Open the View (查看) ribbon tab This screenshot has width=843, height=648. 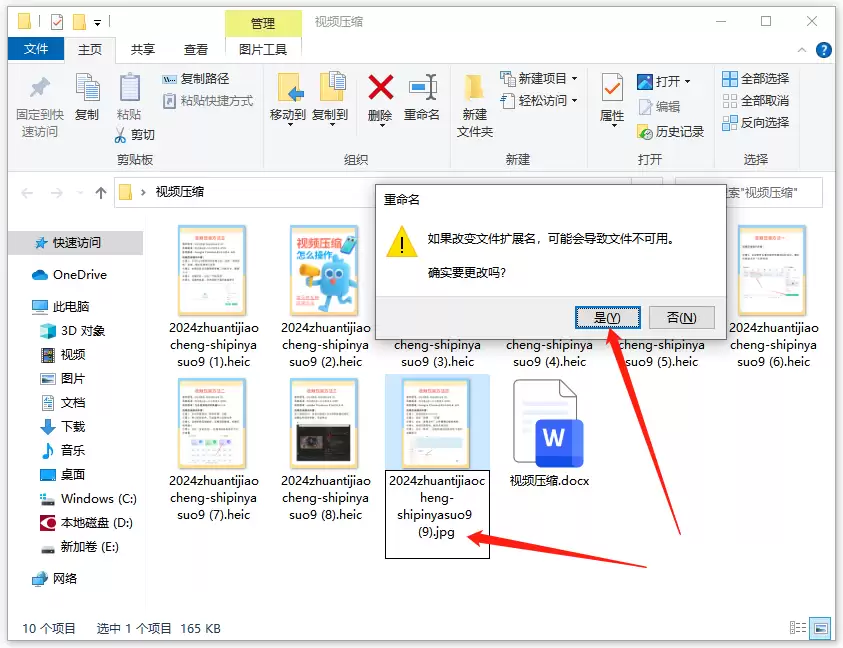pos(196,49)
